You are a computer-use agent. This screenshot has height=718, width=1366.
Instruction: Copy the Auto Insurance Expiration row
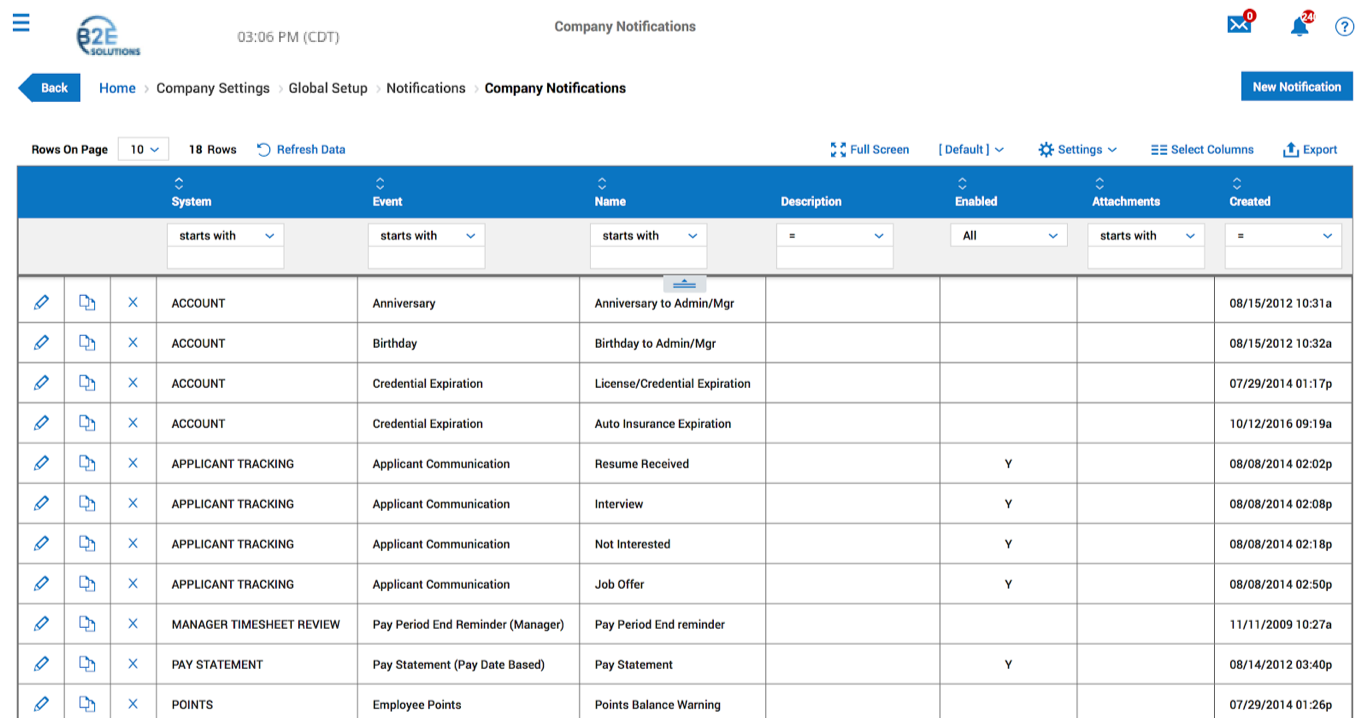[x=87, y=423]
